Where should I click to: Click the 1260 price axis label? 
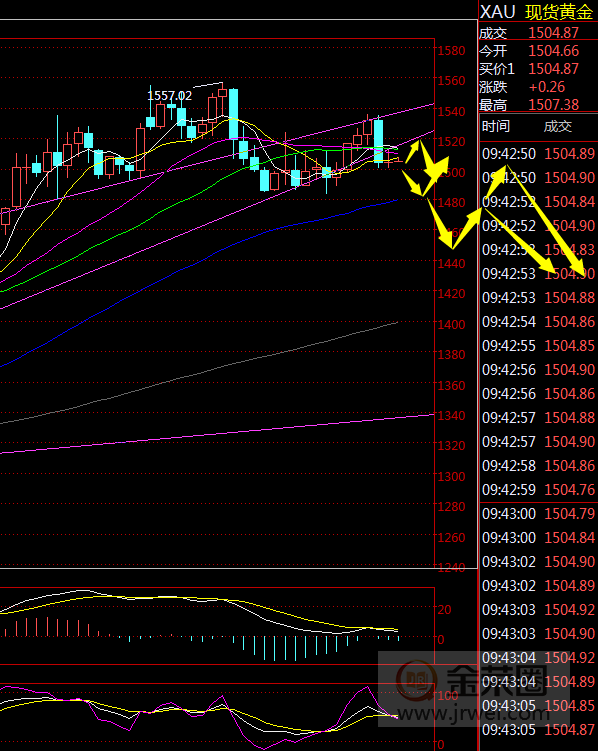[451, 537]
